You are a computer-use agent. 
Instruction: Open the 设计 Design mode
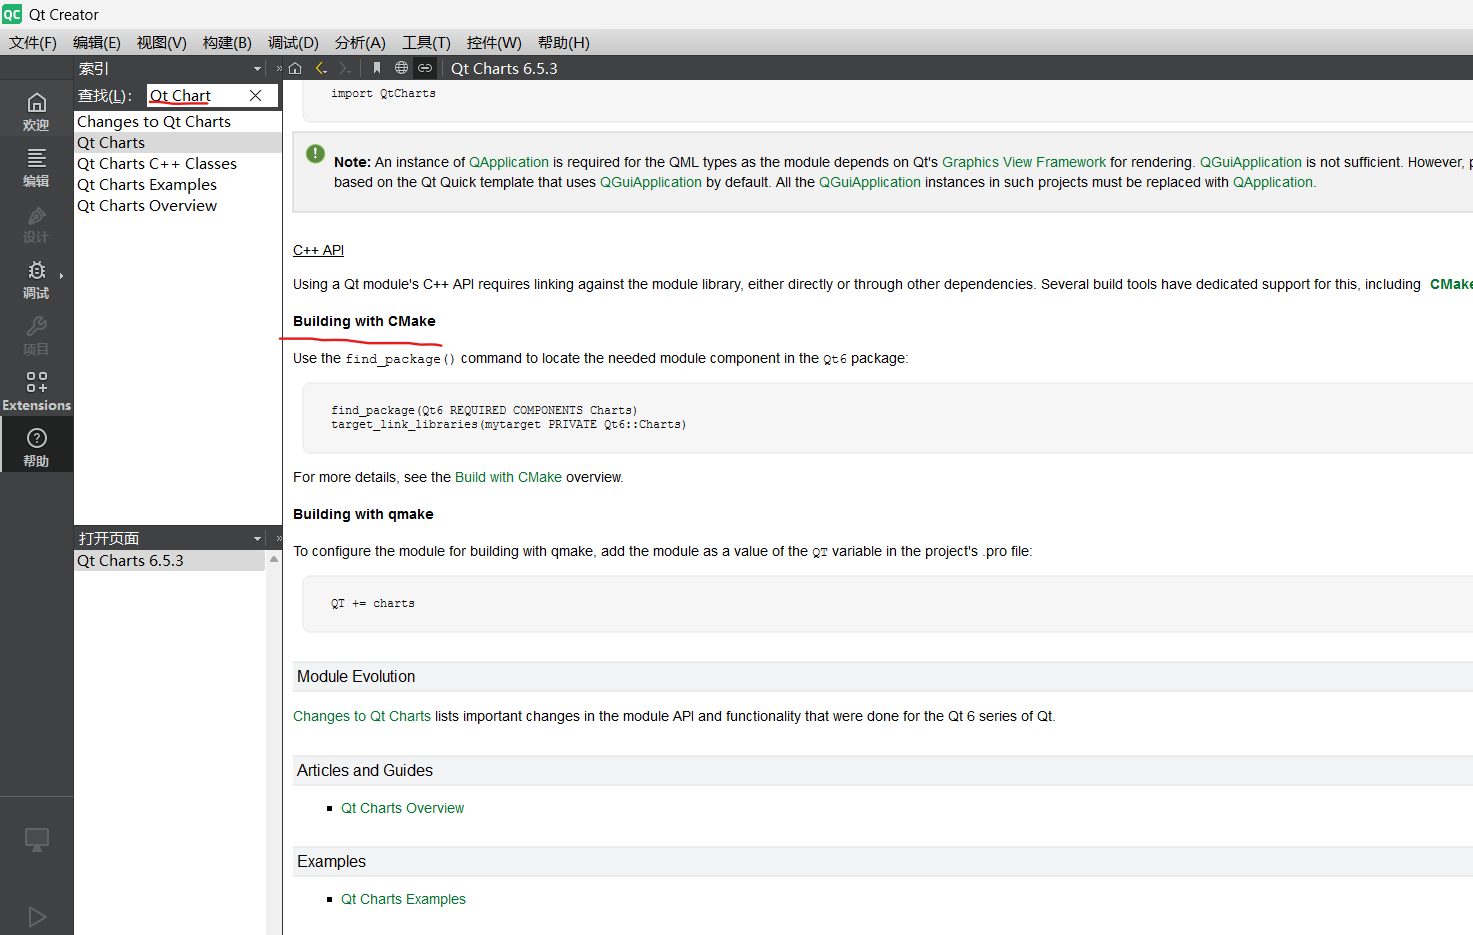pos(36,223)
